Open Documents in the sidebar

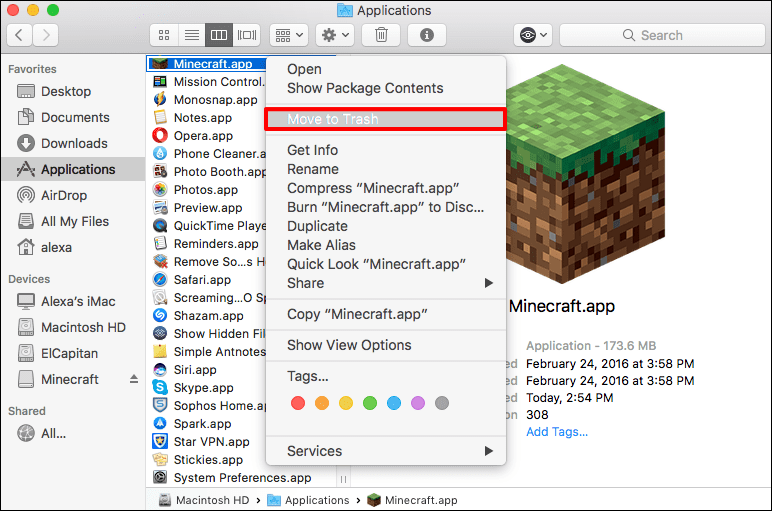[73, 118]
